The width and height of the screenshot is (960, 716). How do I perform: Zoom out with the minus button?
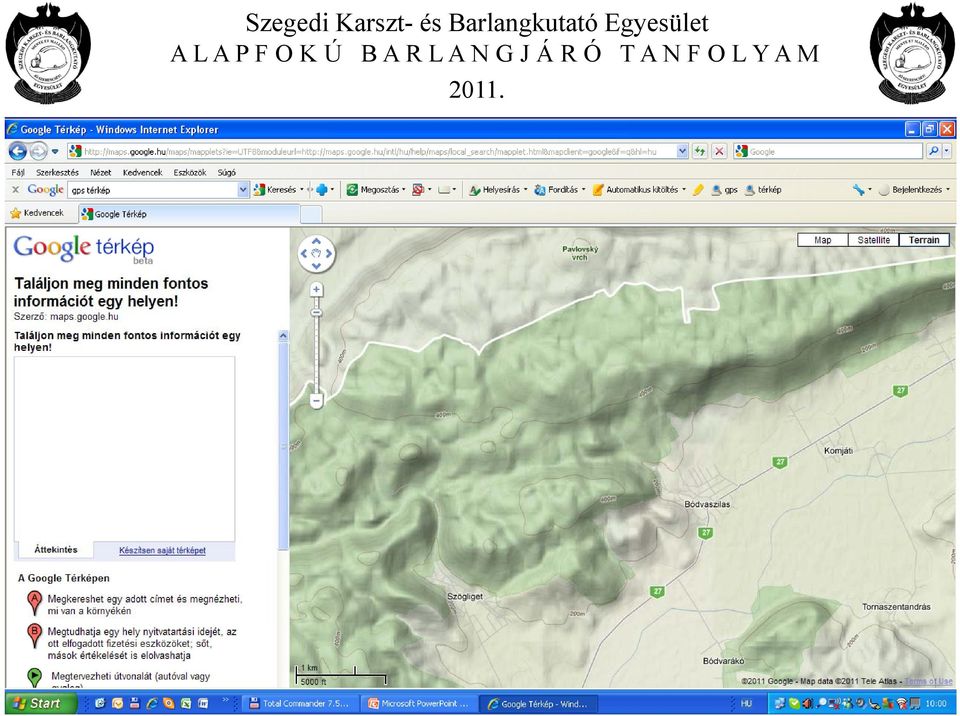[x=316, y=401]
